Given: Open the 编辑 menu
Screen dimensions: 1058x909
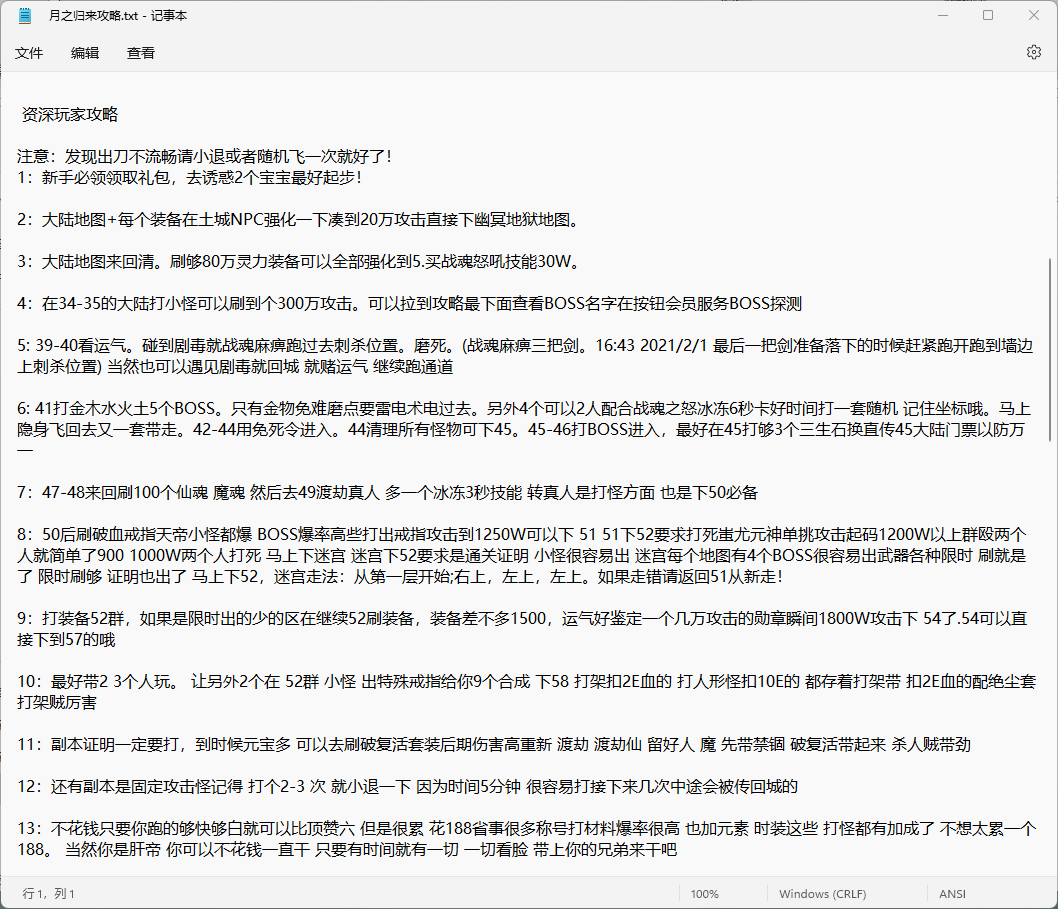Looking at the screenshot, I should click(x=85, y=52).
